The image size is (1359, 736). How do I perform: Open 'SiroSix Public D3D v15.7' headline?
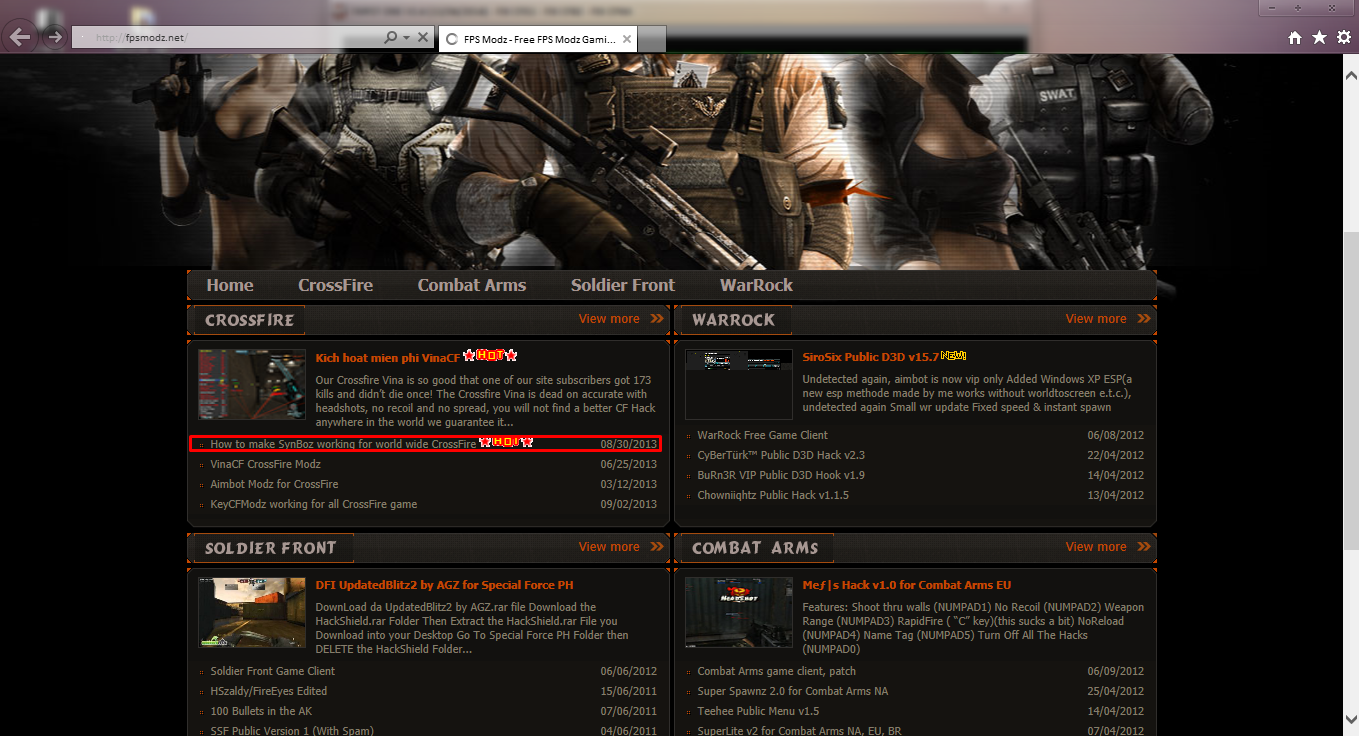[x=870, y=357]
